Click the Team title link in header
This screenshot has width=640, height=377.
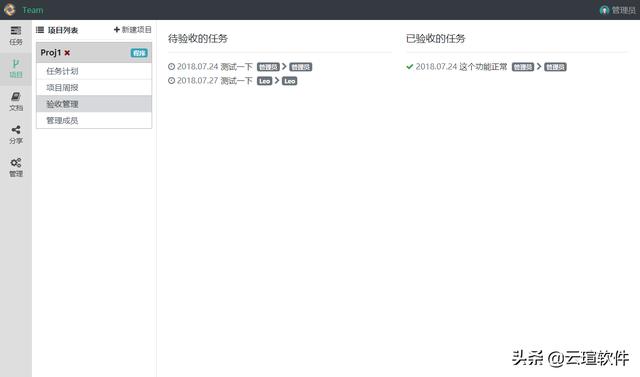coord(33,10)
